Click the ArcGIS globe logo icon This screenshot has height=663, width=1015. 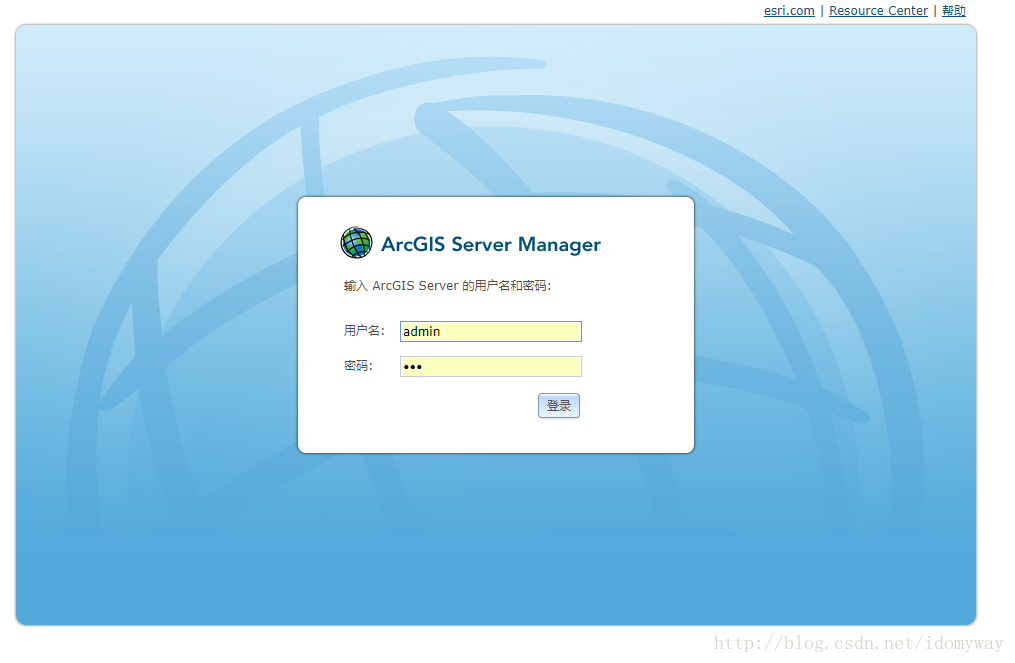coord(356,243)
